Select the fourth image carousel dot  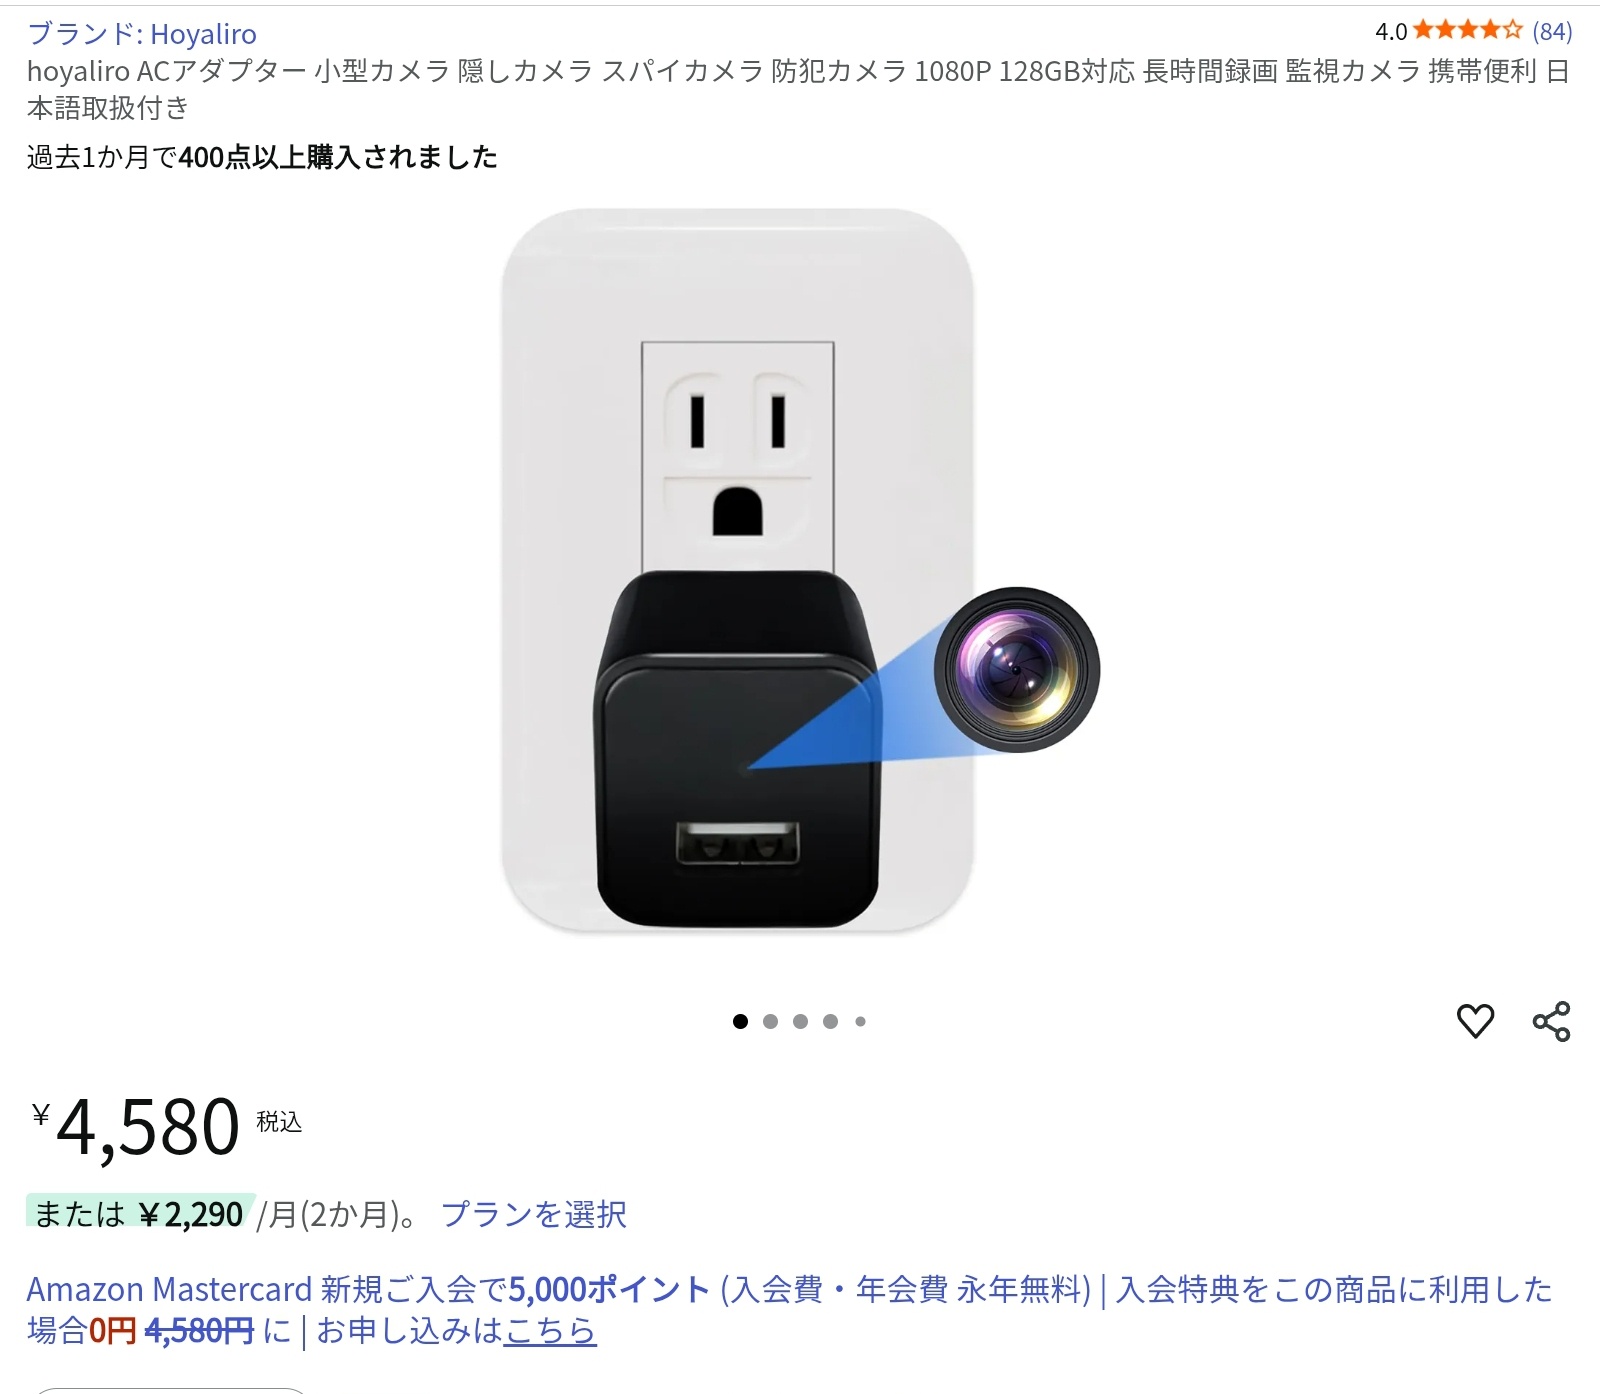pos(830,1021)
